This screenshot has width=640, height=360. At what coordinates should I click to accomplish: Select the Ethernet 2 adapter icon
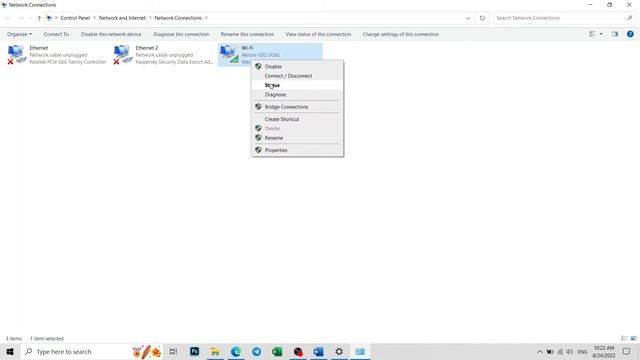pyautogui.click(x=122, y=54)
